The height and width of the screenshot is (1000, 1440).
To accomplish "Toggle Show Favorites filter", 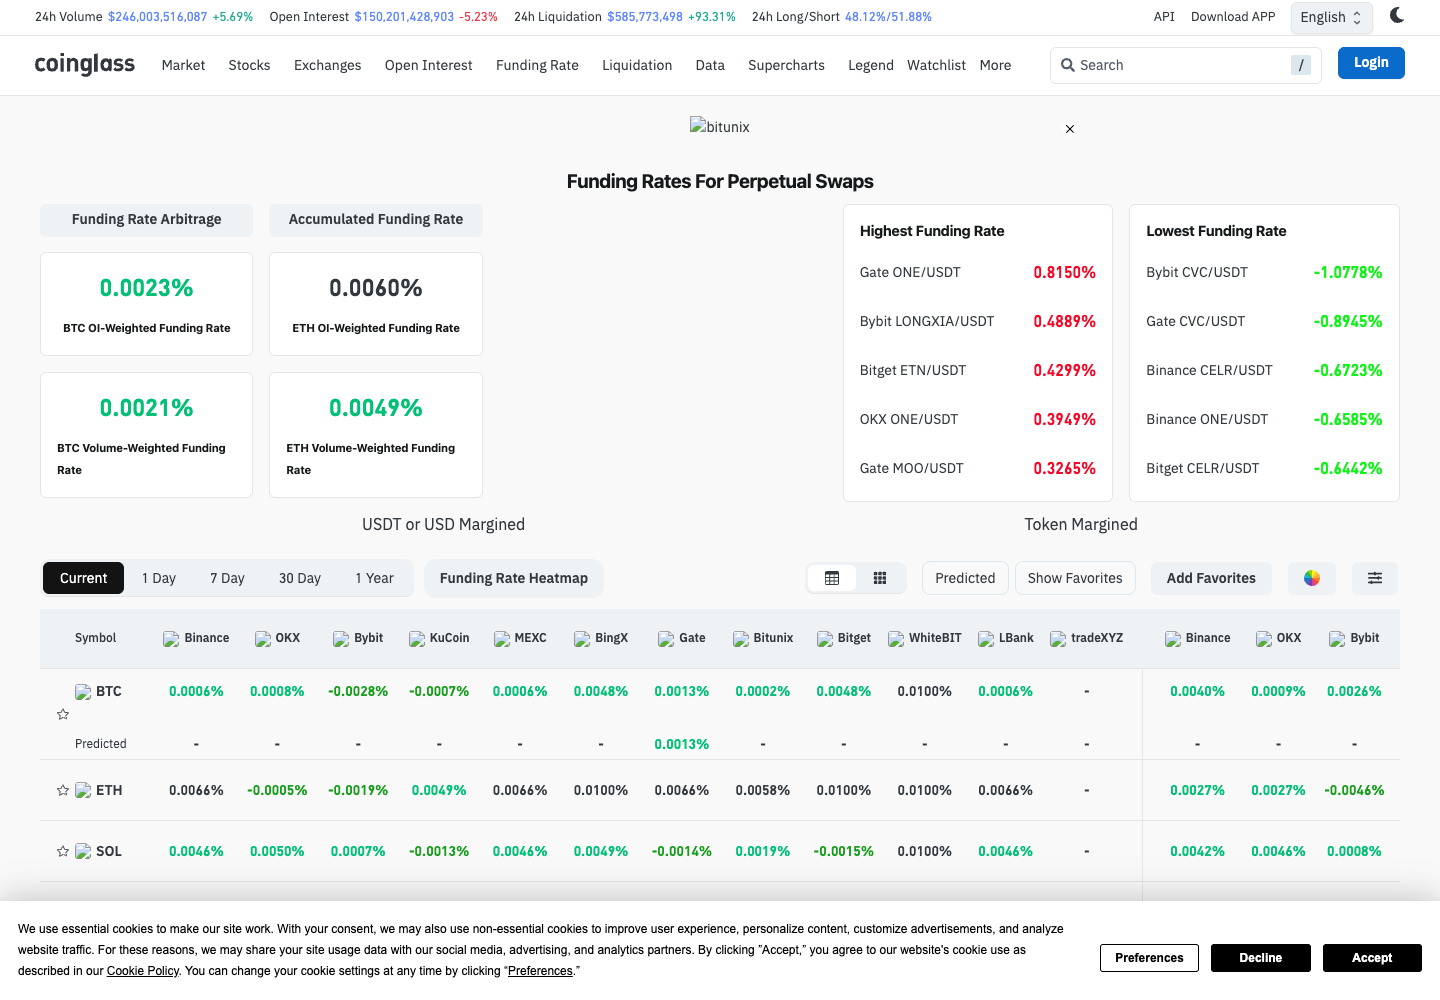I will pos(1075,578).
